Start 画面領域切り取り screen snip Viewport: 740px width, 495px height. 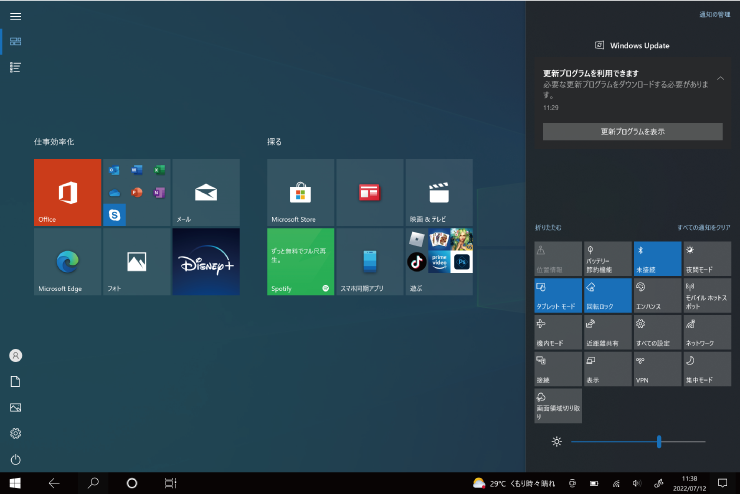(x=558, y=406)
